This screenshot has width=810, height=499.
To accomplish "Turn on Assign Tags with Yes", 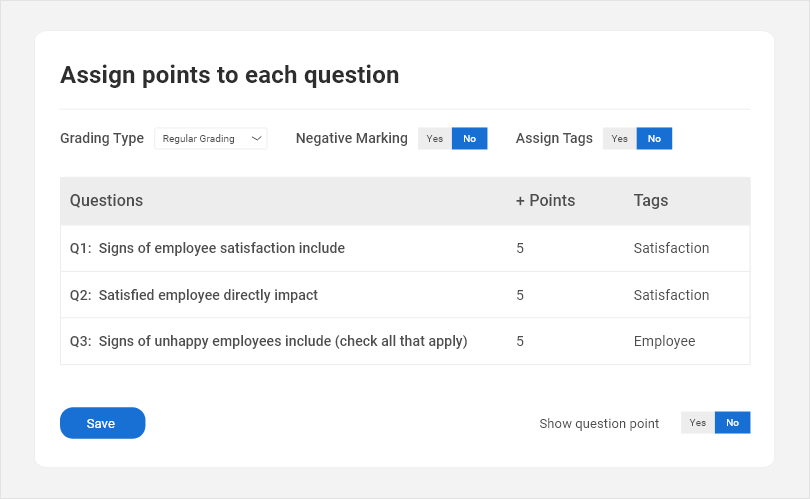I will [x=620, y=139].
